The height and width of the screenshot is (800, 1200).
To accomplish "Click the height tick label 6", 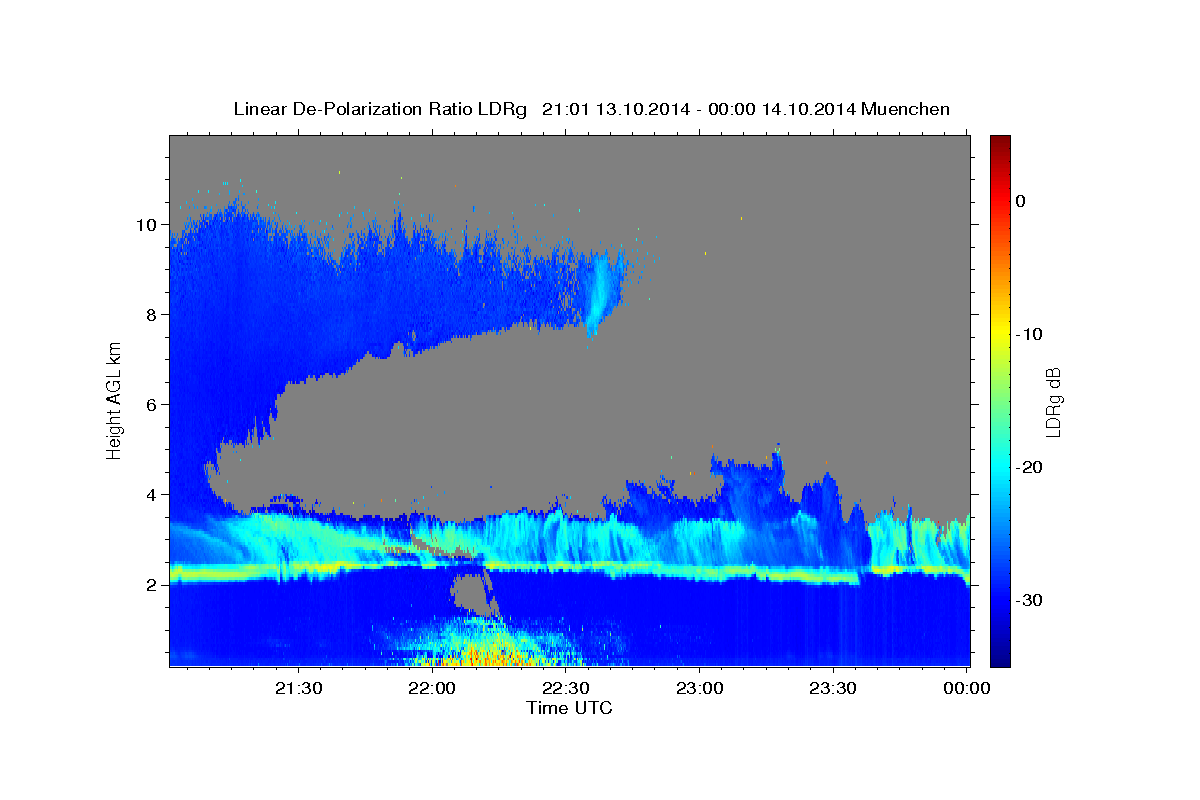I will point(154,404).
